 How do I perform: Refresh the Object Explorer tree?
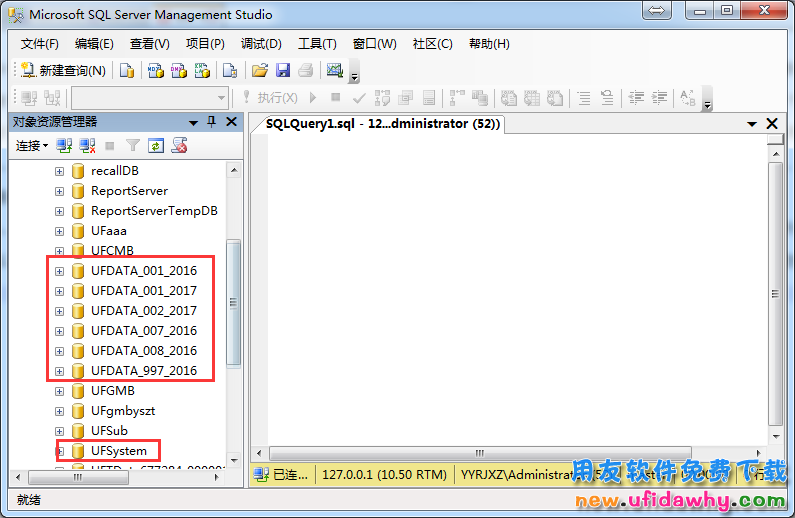(x=156, y=146)
